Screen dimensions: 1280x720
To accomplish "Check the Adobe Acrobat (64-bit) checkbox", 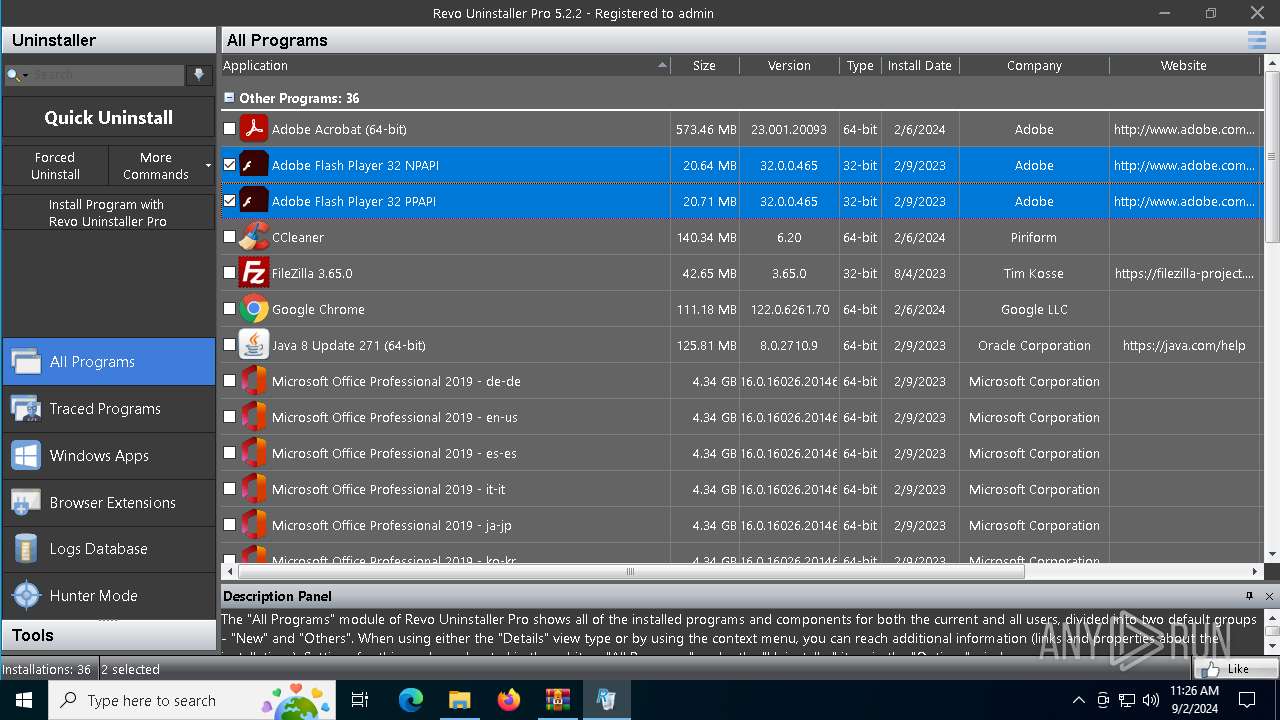I will pos(230,129).
